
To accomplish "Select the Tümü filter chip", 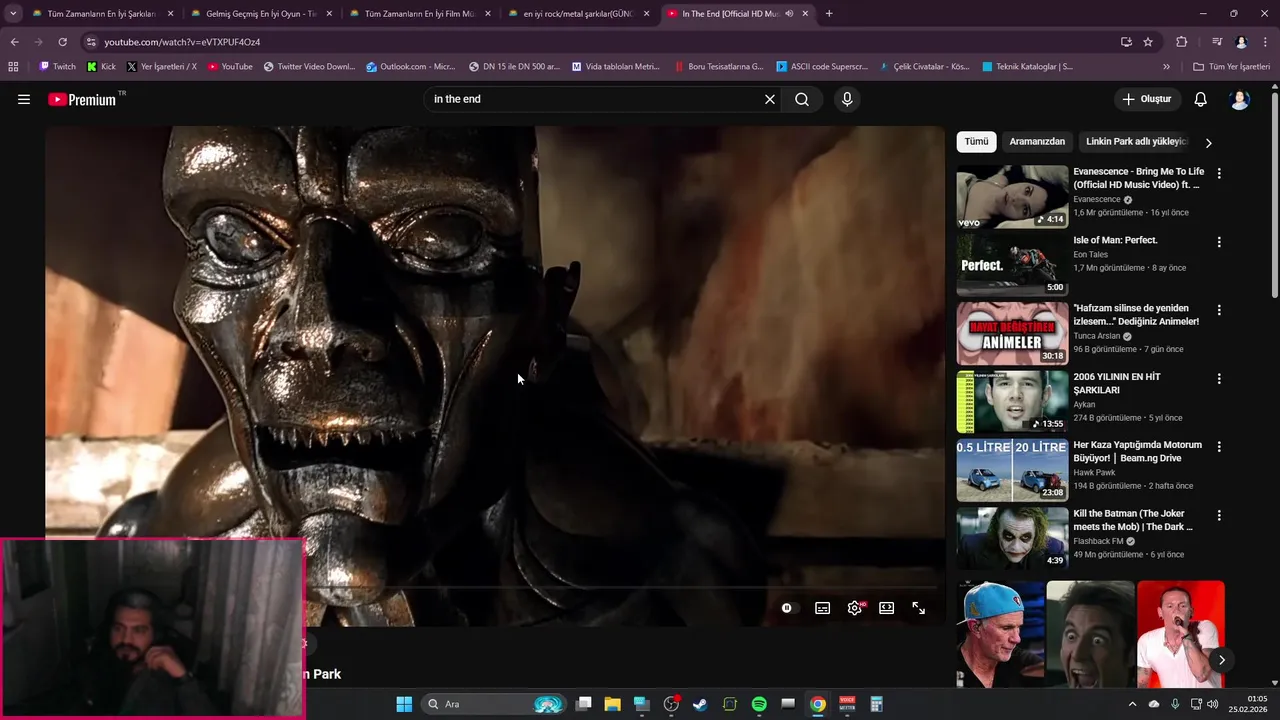I will 976,142.
